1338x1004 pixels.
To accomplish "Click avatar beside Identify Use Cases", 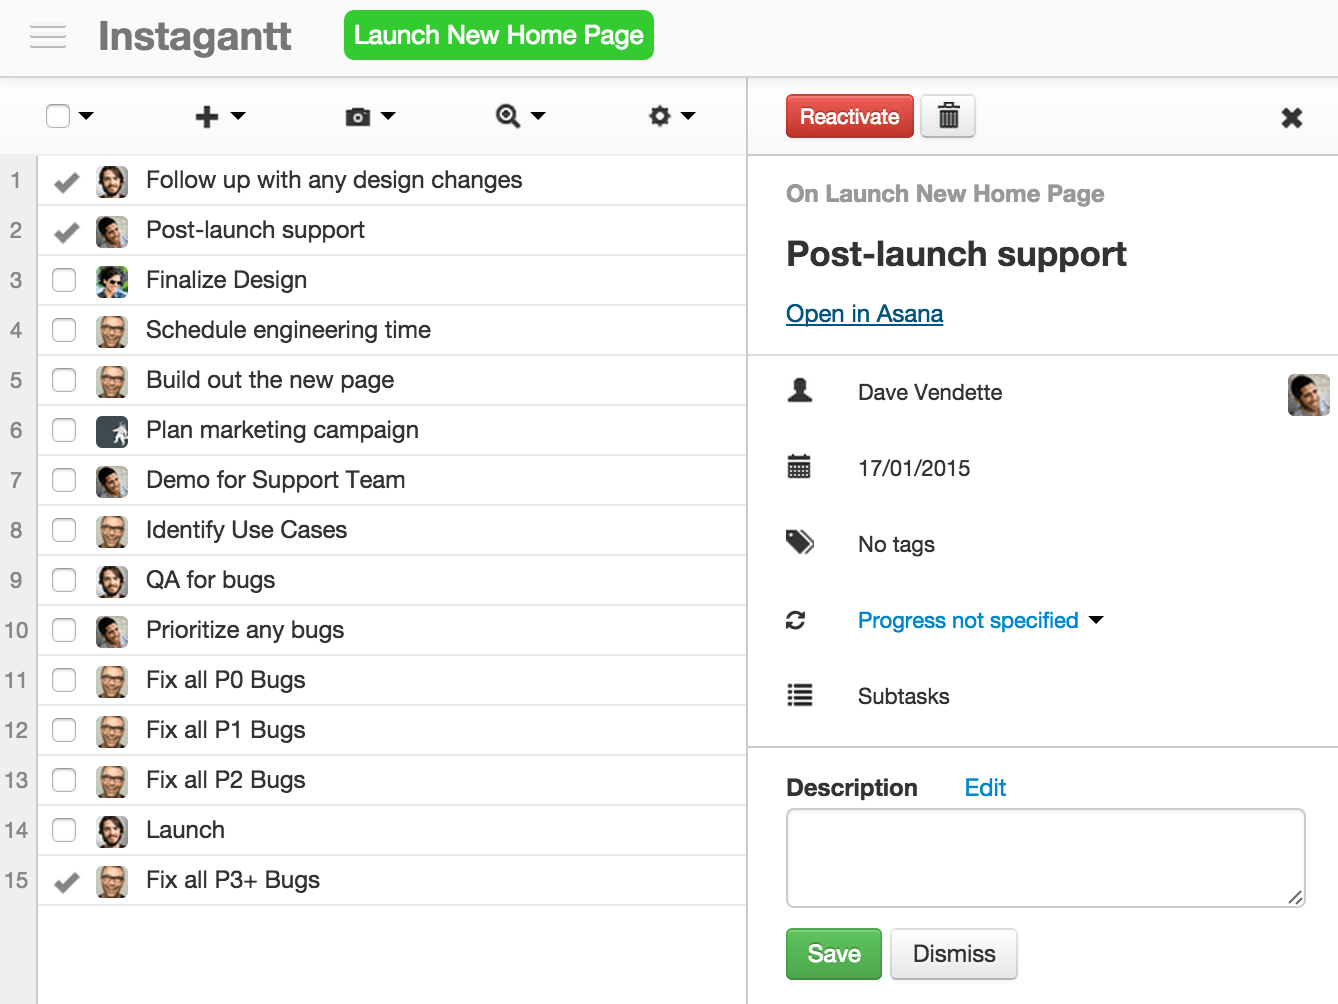I will tap(112, 531).
